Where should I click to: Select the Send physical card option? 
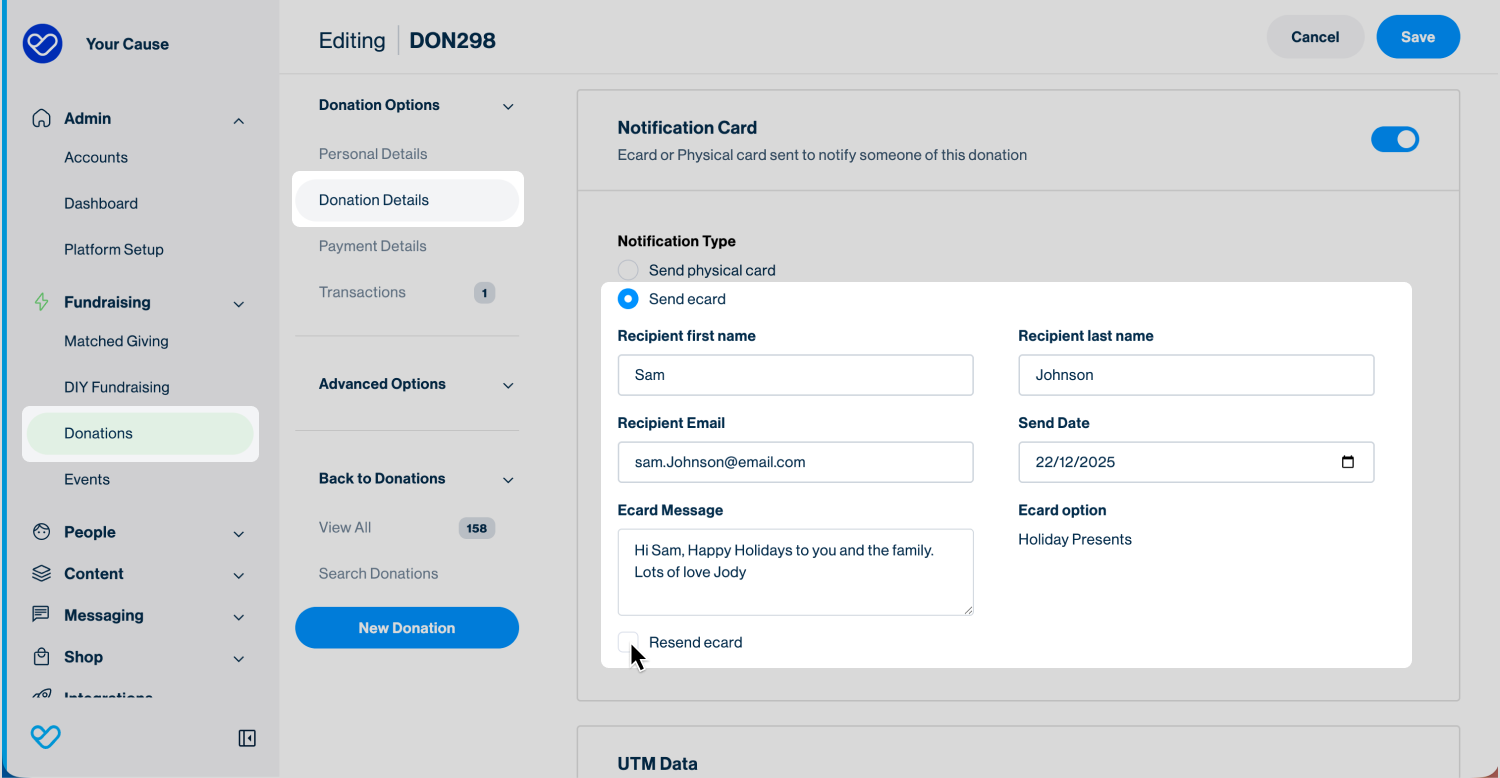[628, 270]
